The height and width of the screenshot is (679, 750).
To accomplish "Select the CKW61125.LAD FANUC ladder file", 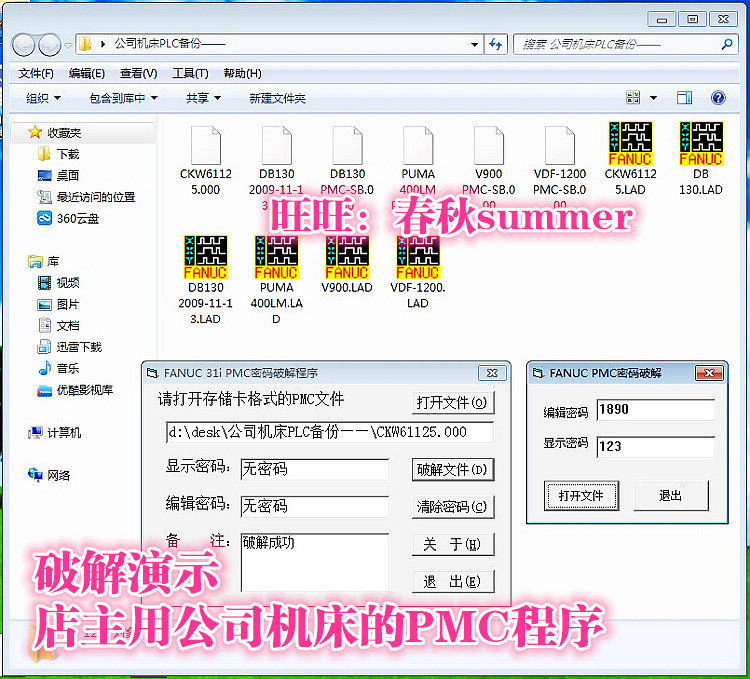I will (x=630, y=143).
